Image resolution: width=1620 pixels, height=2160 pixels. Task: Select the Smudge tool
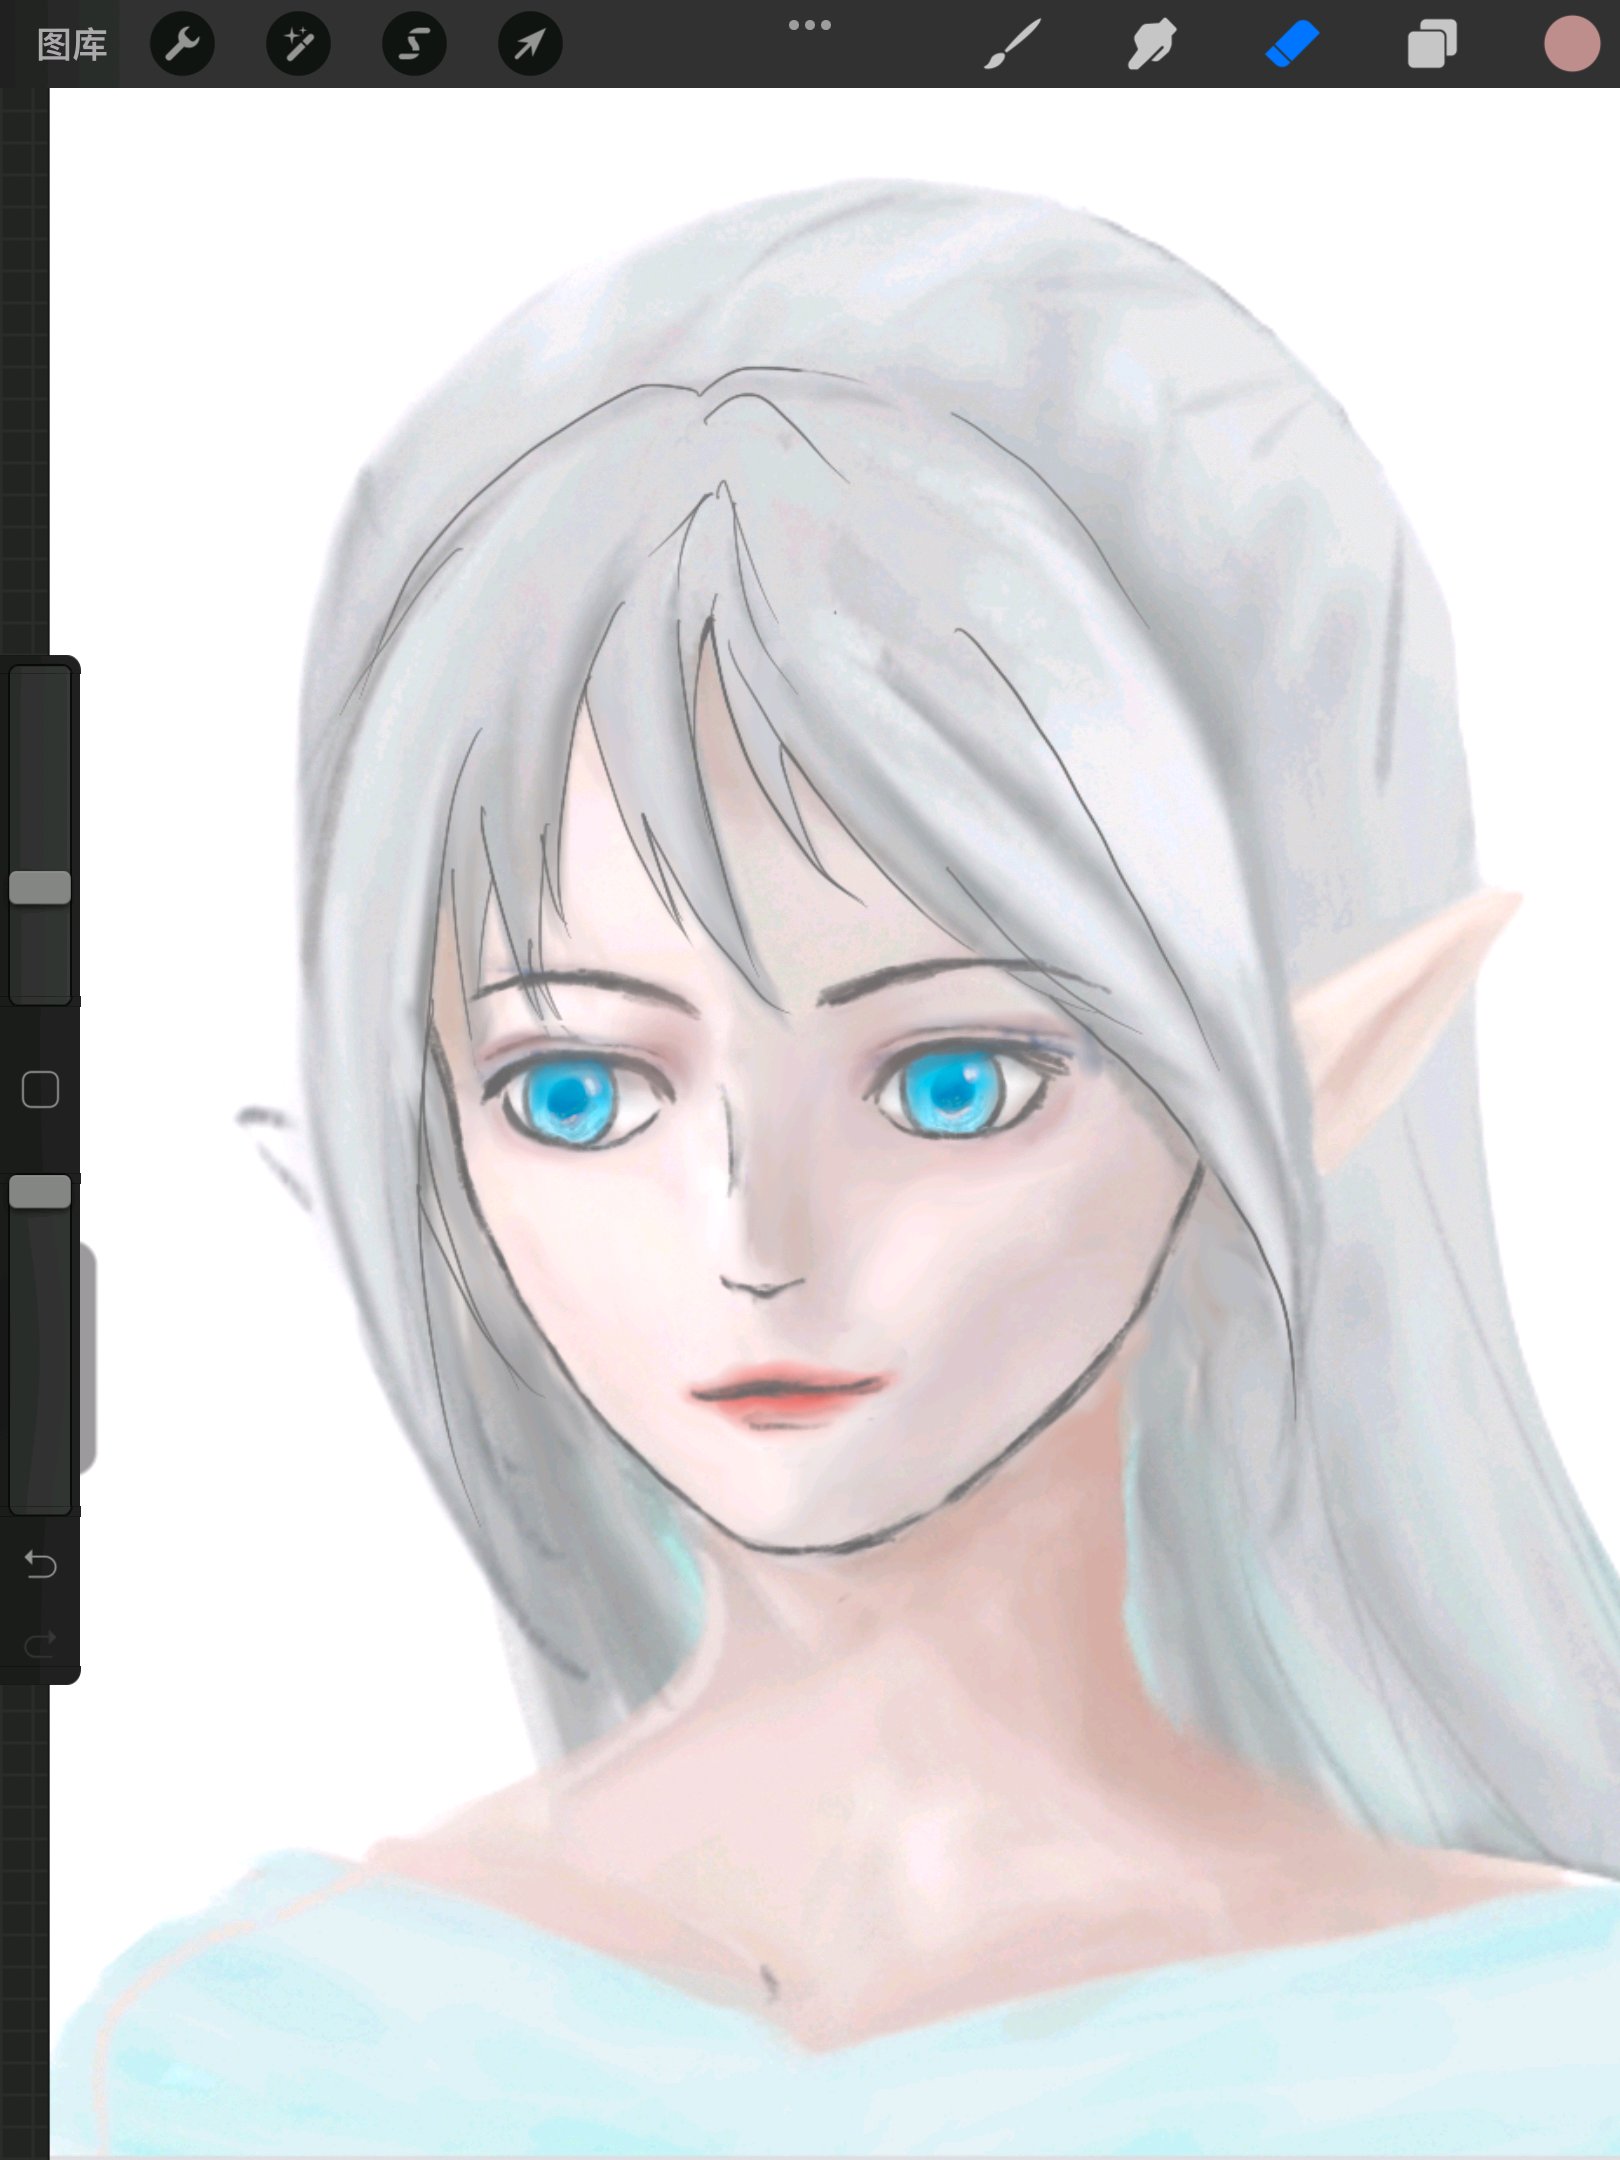[1152, 45]
